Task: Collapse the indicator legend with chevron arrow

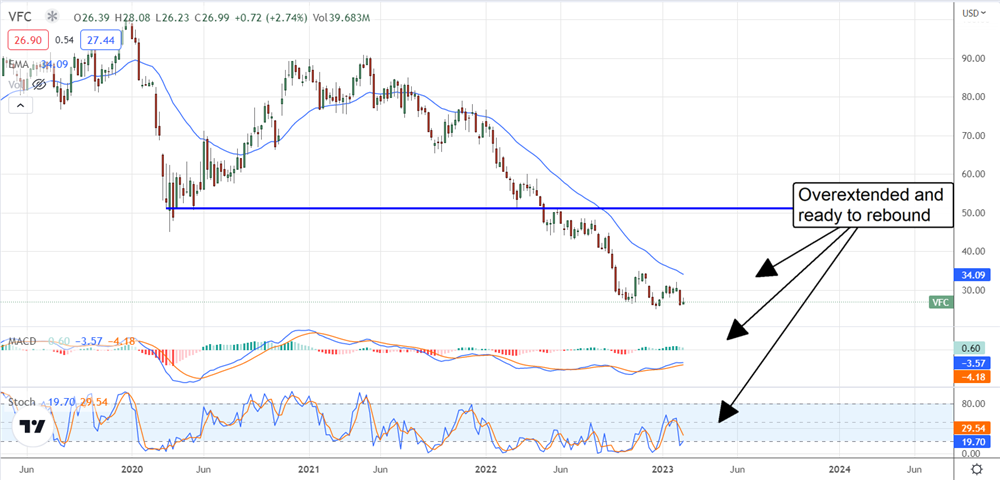Action: 20,105
